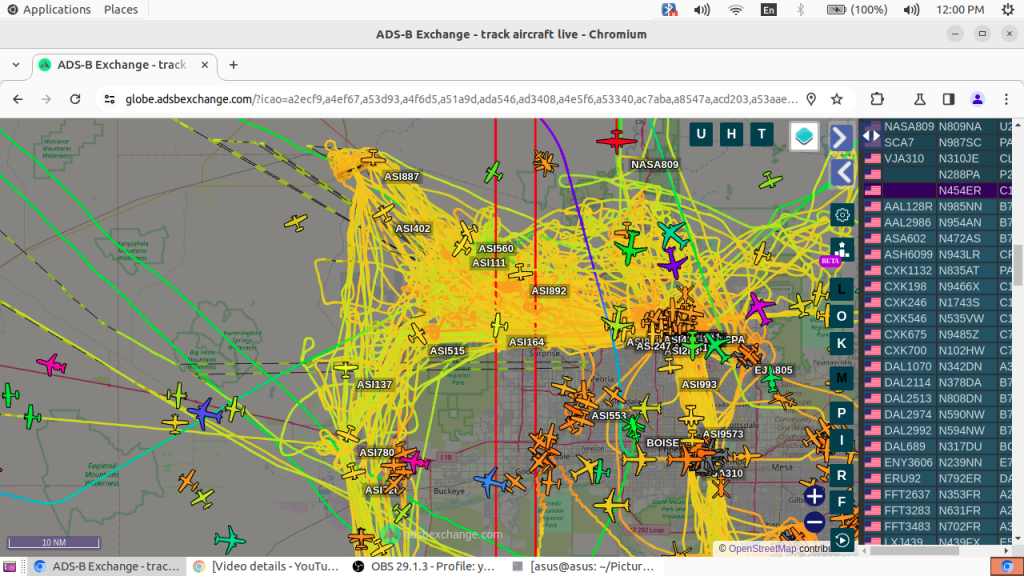Bookmark this page with the star icon

pos(837,99)
